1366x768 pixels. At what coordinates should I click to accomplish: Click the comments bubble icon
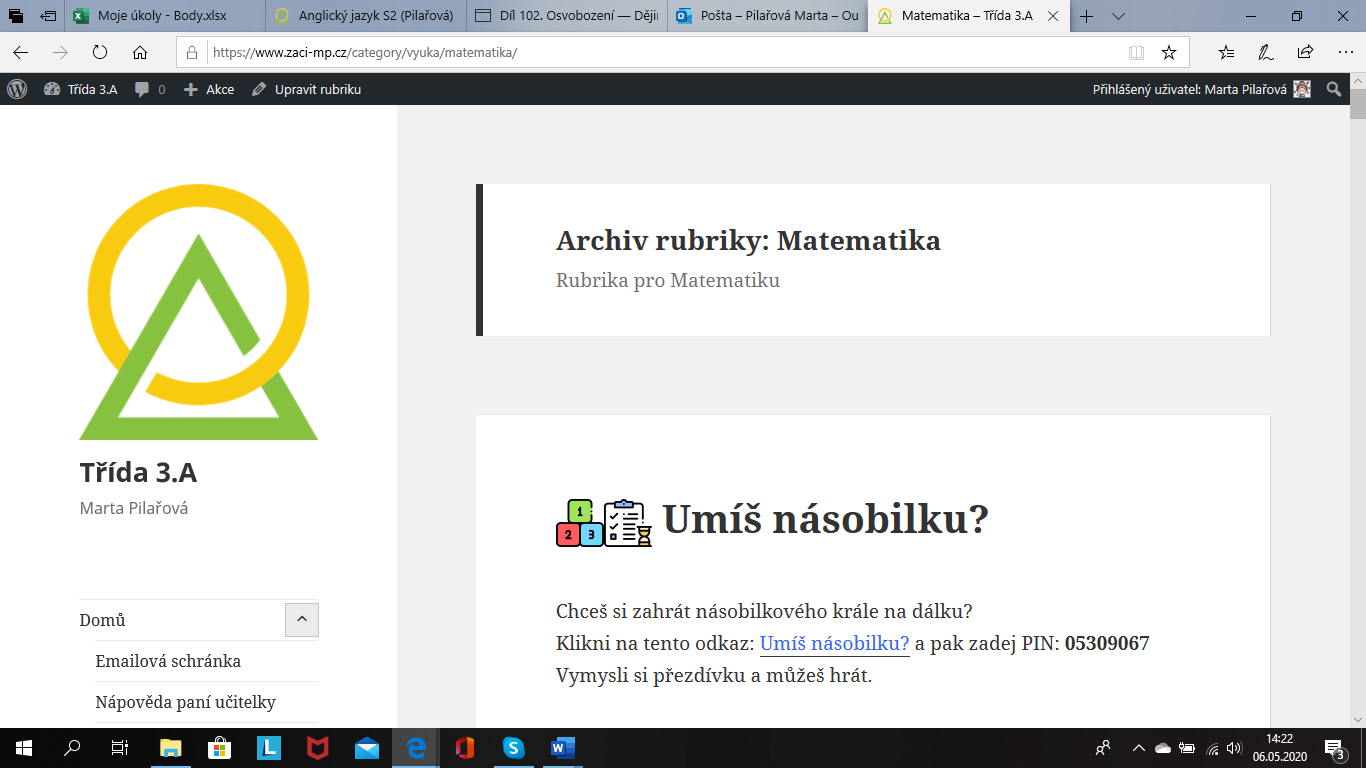tap(143, 89)
